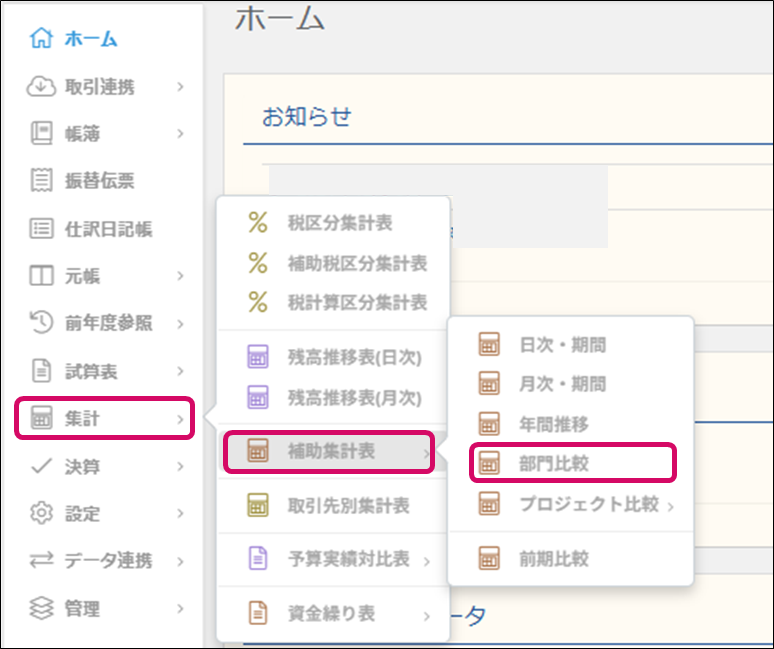Expand the プロジェクト比較 submenu arrow

coord(670,506)
